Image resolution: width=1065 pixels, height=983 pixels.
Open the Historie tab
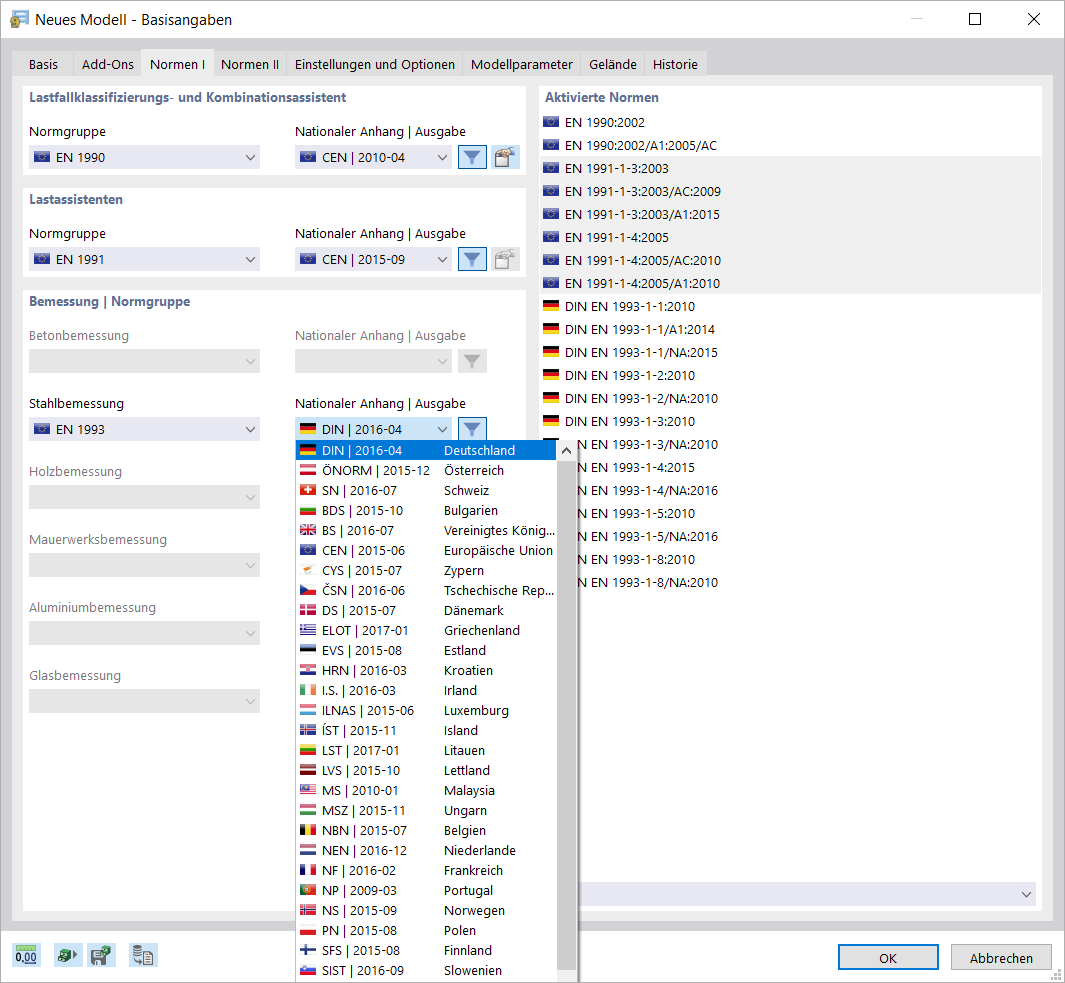[x=675, y=65]
